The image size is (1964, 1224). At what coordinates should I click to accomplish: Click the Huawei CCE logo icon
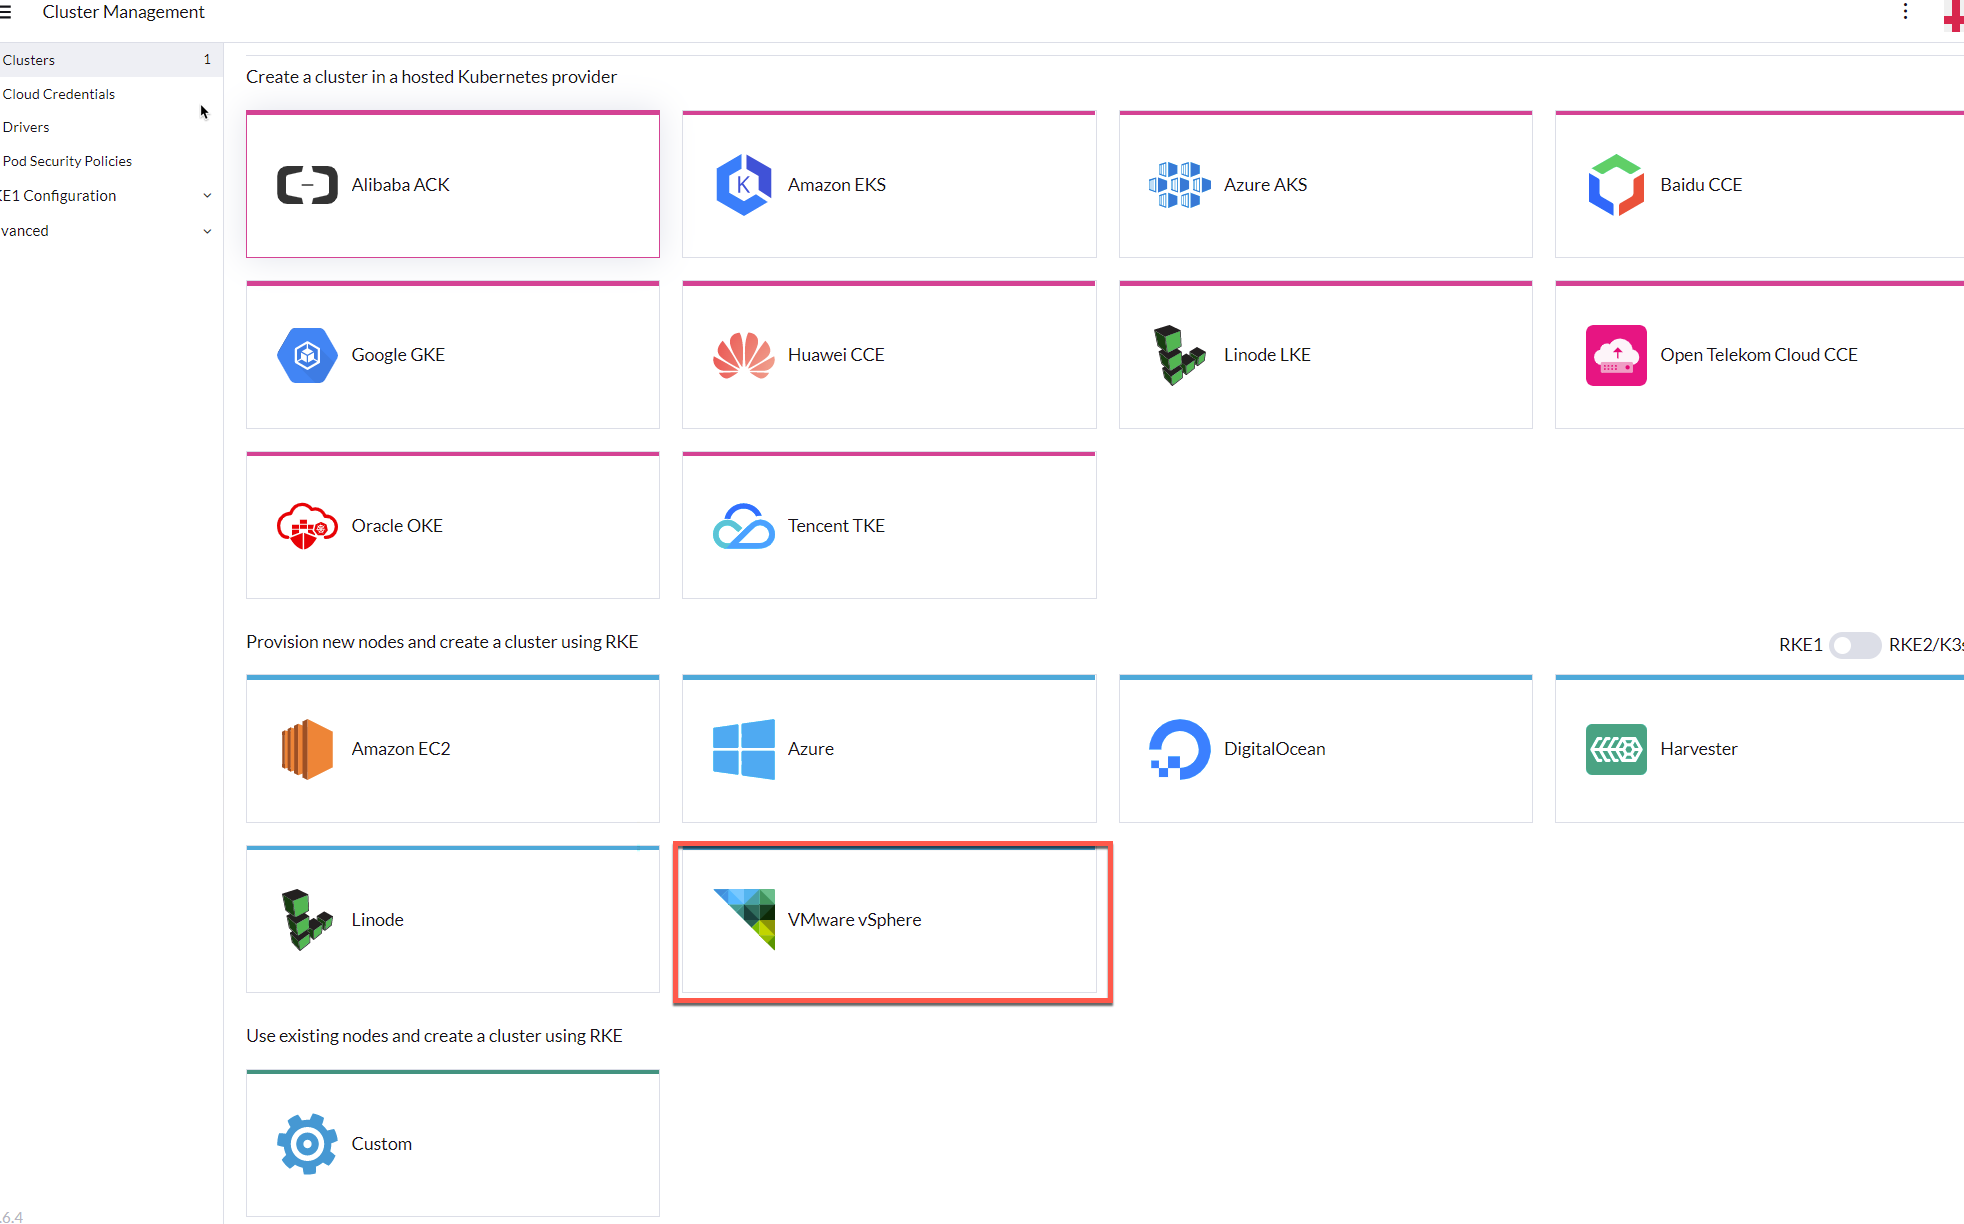pos(743,355)
